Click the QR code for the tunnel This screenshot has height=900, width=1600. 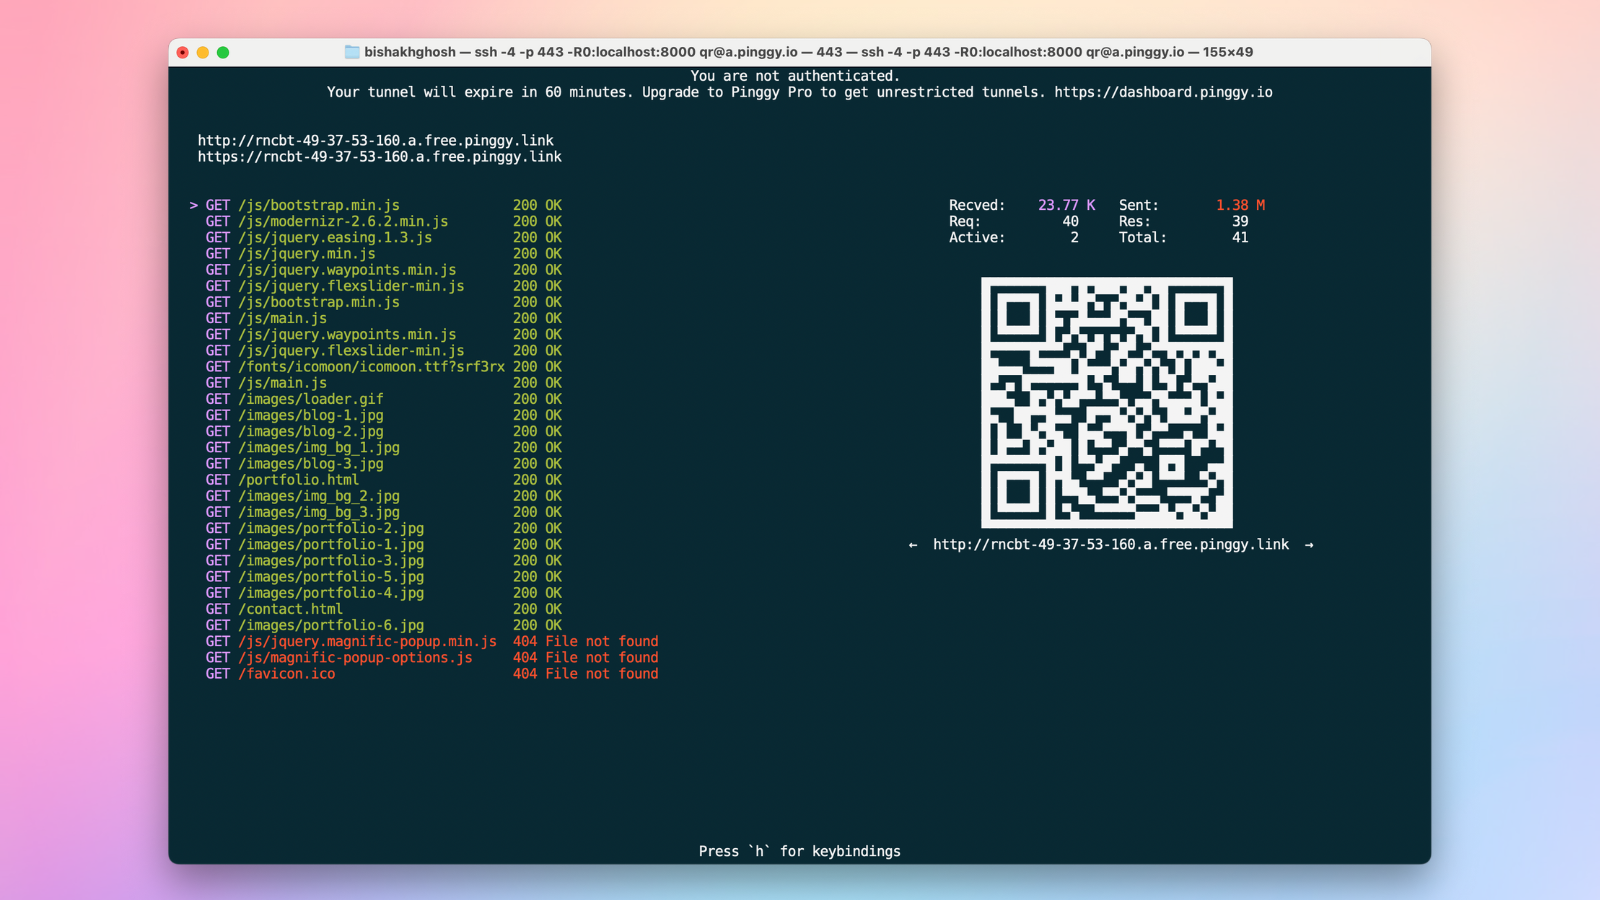click(1106, 402)
